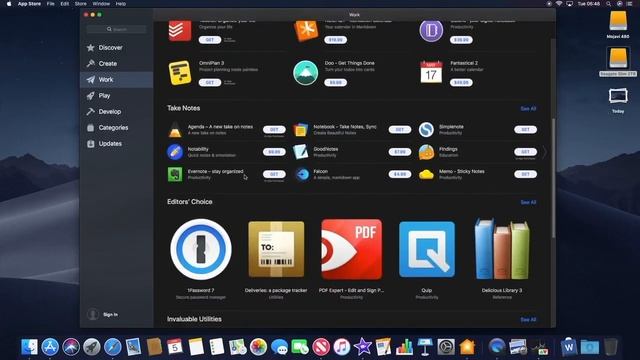Viewport: 640px width, 360px height.
Task: Open the Edit menu
Action: point(64,4)
